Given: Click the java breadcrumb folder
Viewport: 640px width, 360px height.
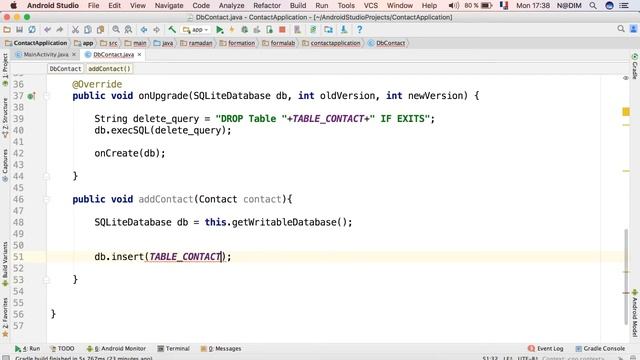Looking at the screenshot, I should (163, 43).
